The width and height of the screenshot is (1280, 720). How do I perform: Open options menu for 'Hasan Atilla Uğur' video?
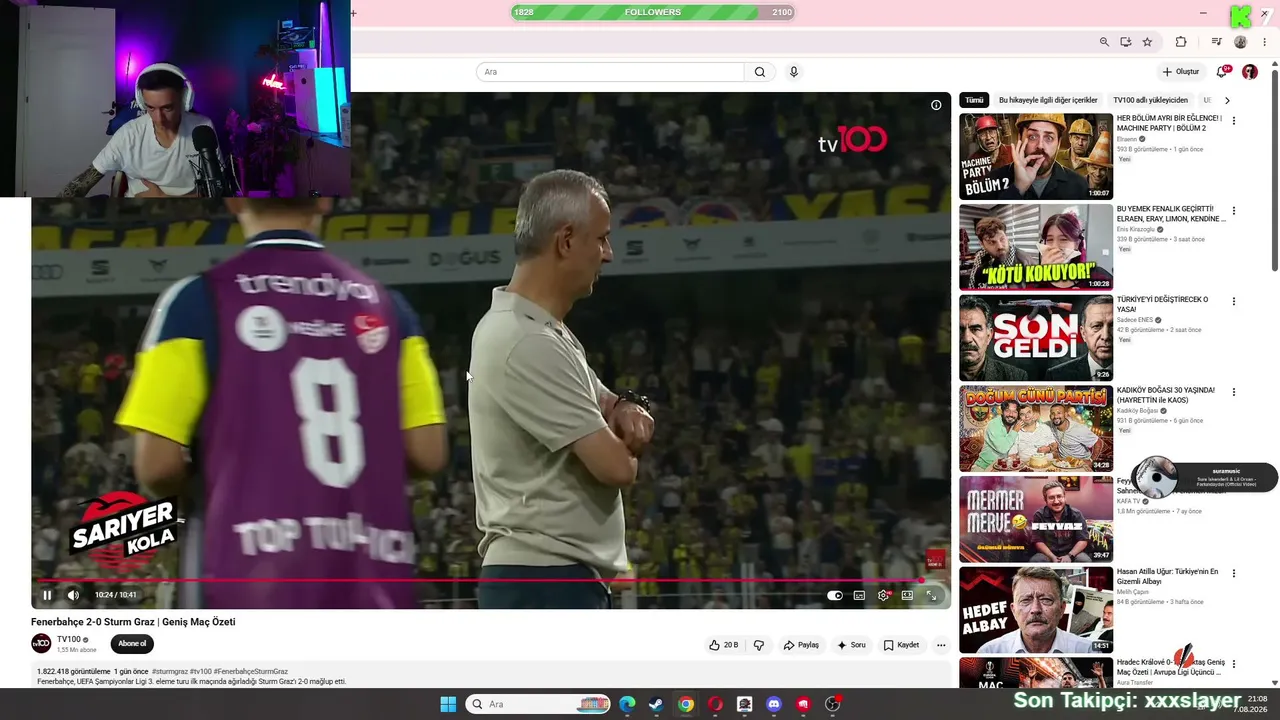click(x=1234, y=573)
